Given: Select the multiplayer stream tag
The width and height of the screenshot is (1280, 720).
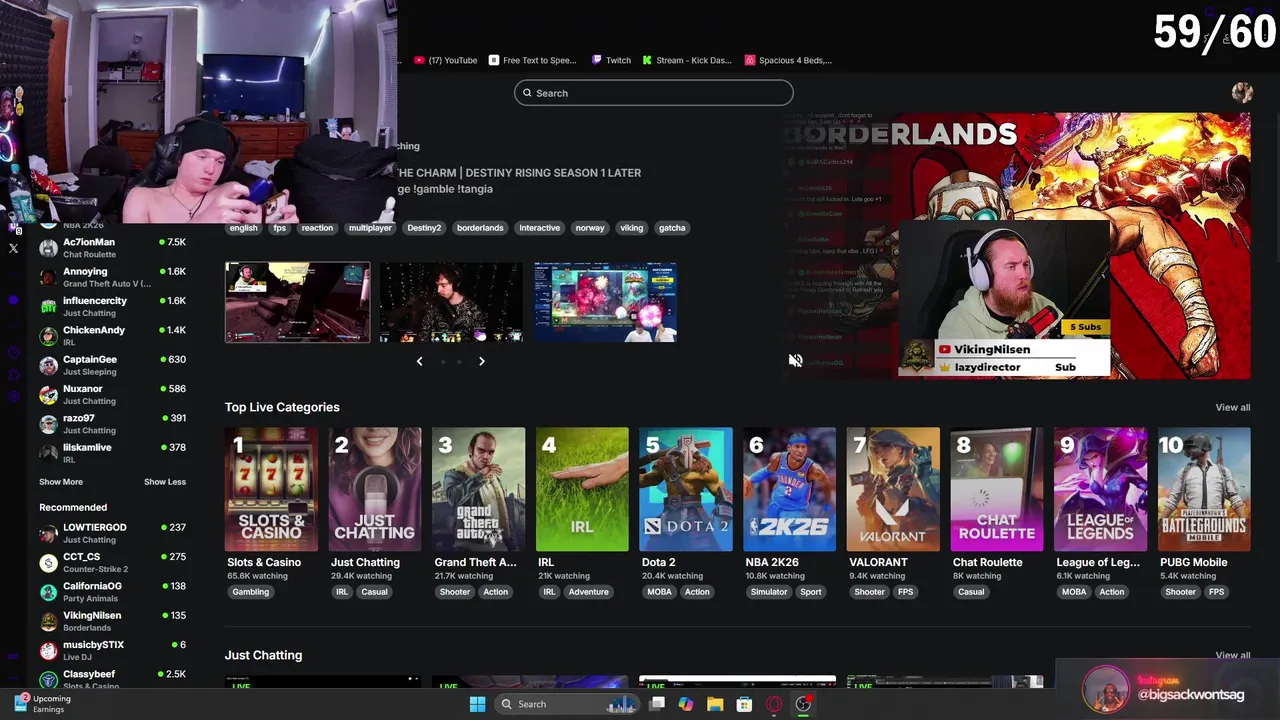Looking at the screenshot, I should click(370, 228).
